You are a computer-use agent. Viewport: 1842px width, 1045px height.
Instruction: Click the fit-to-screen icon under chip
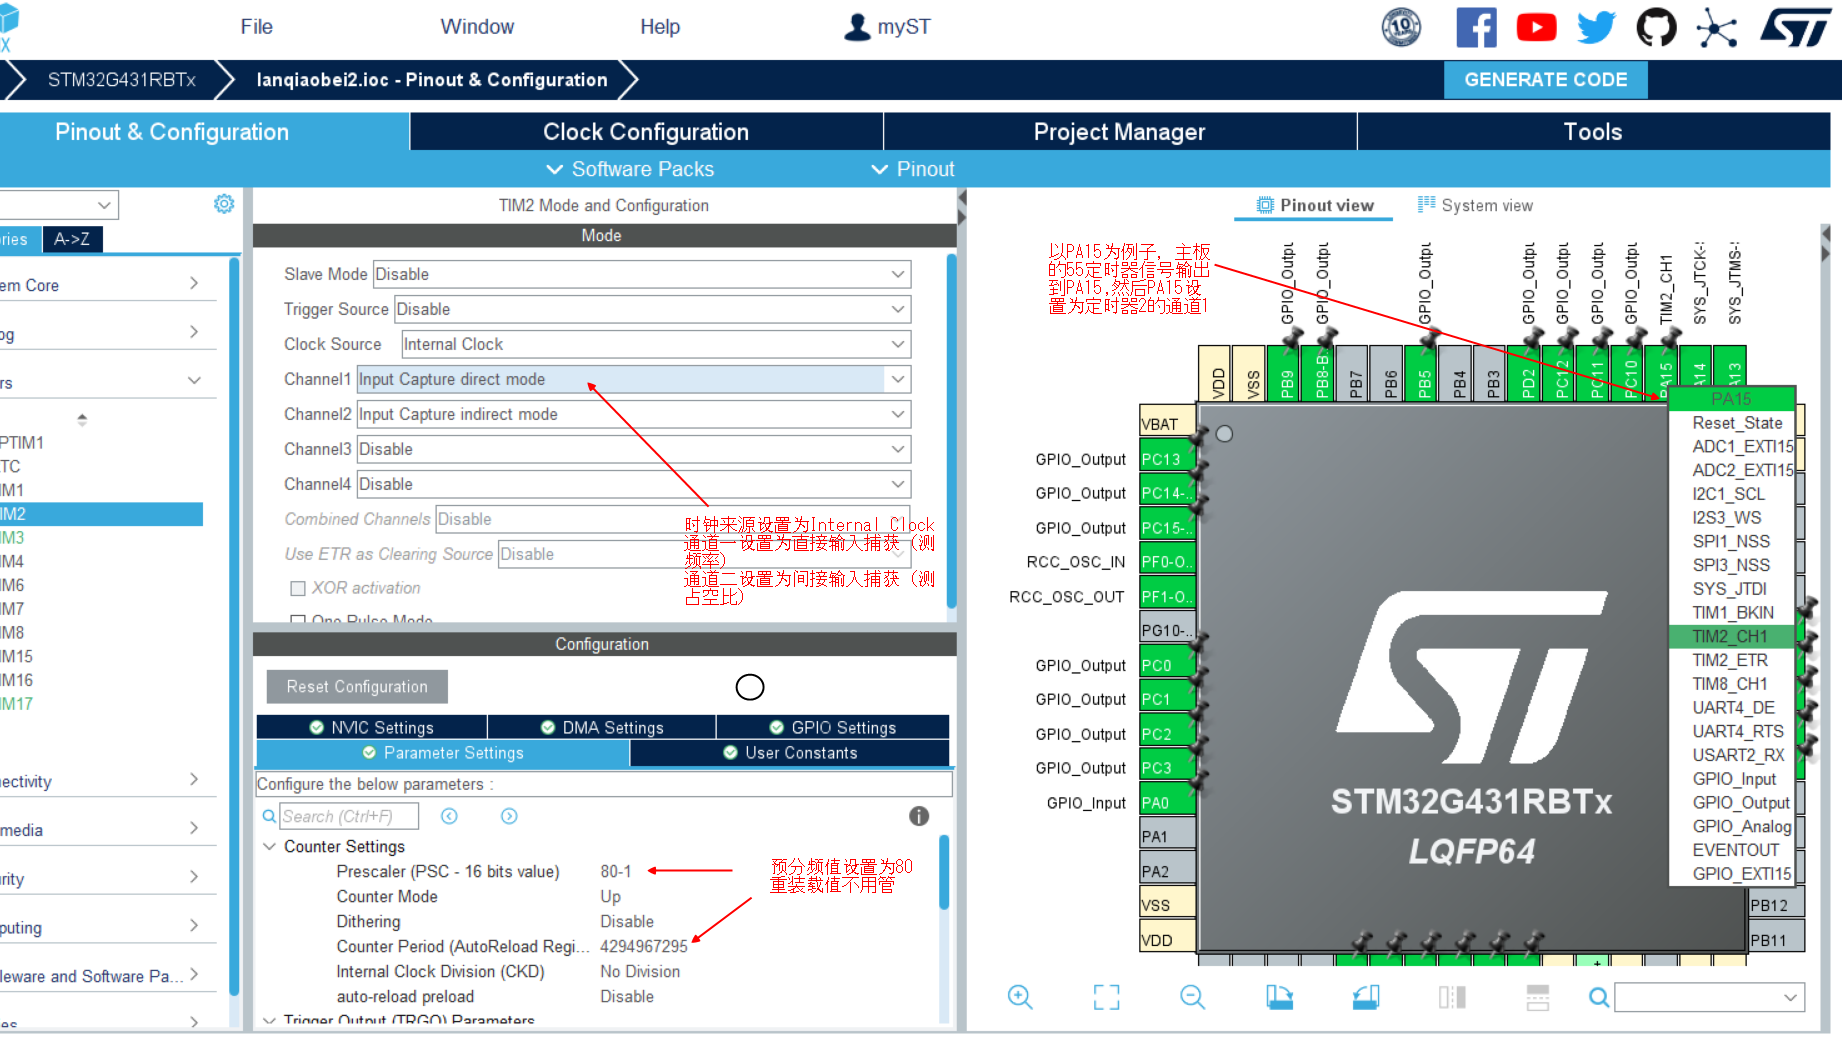click(x=1106, y=997)
